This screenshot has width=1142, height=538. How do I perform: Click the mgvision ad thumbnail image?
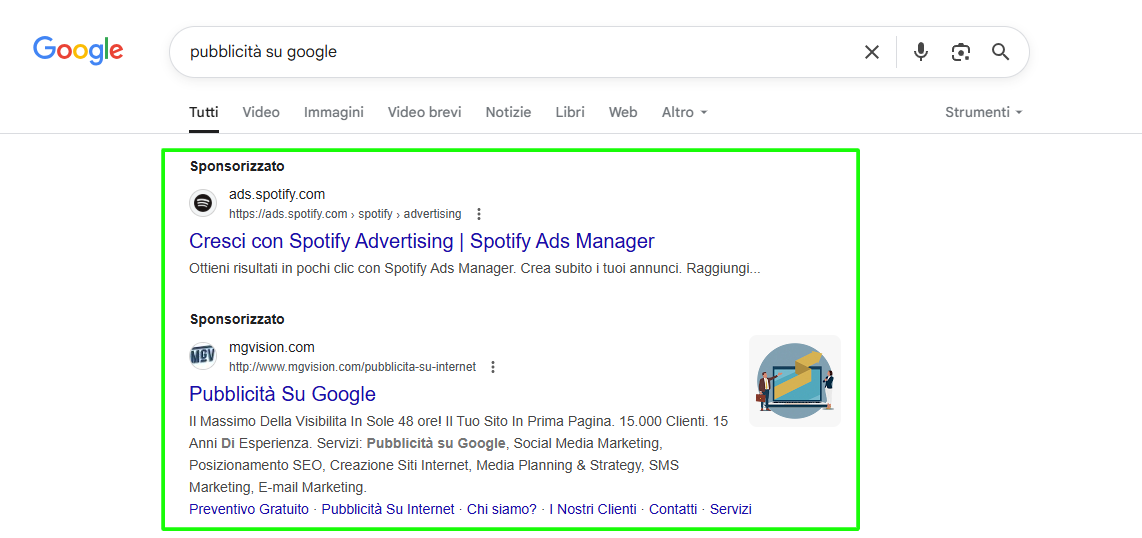(794, 381)
